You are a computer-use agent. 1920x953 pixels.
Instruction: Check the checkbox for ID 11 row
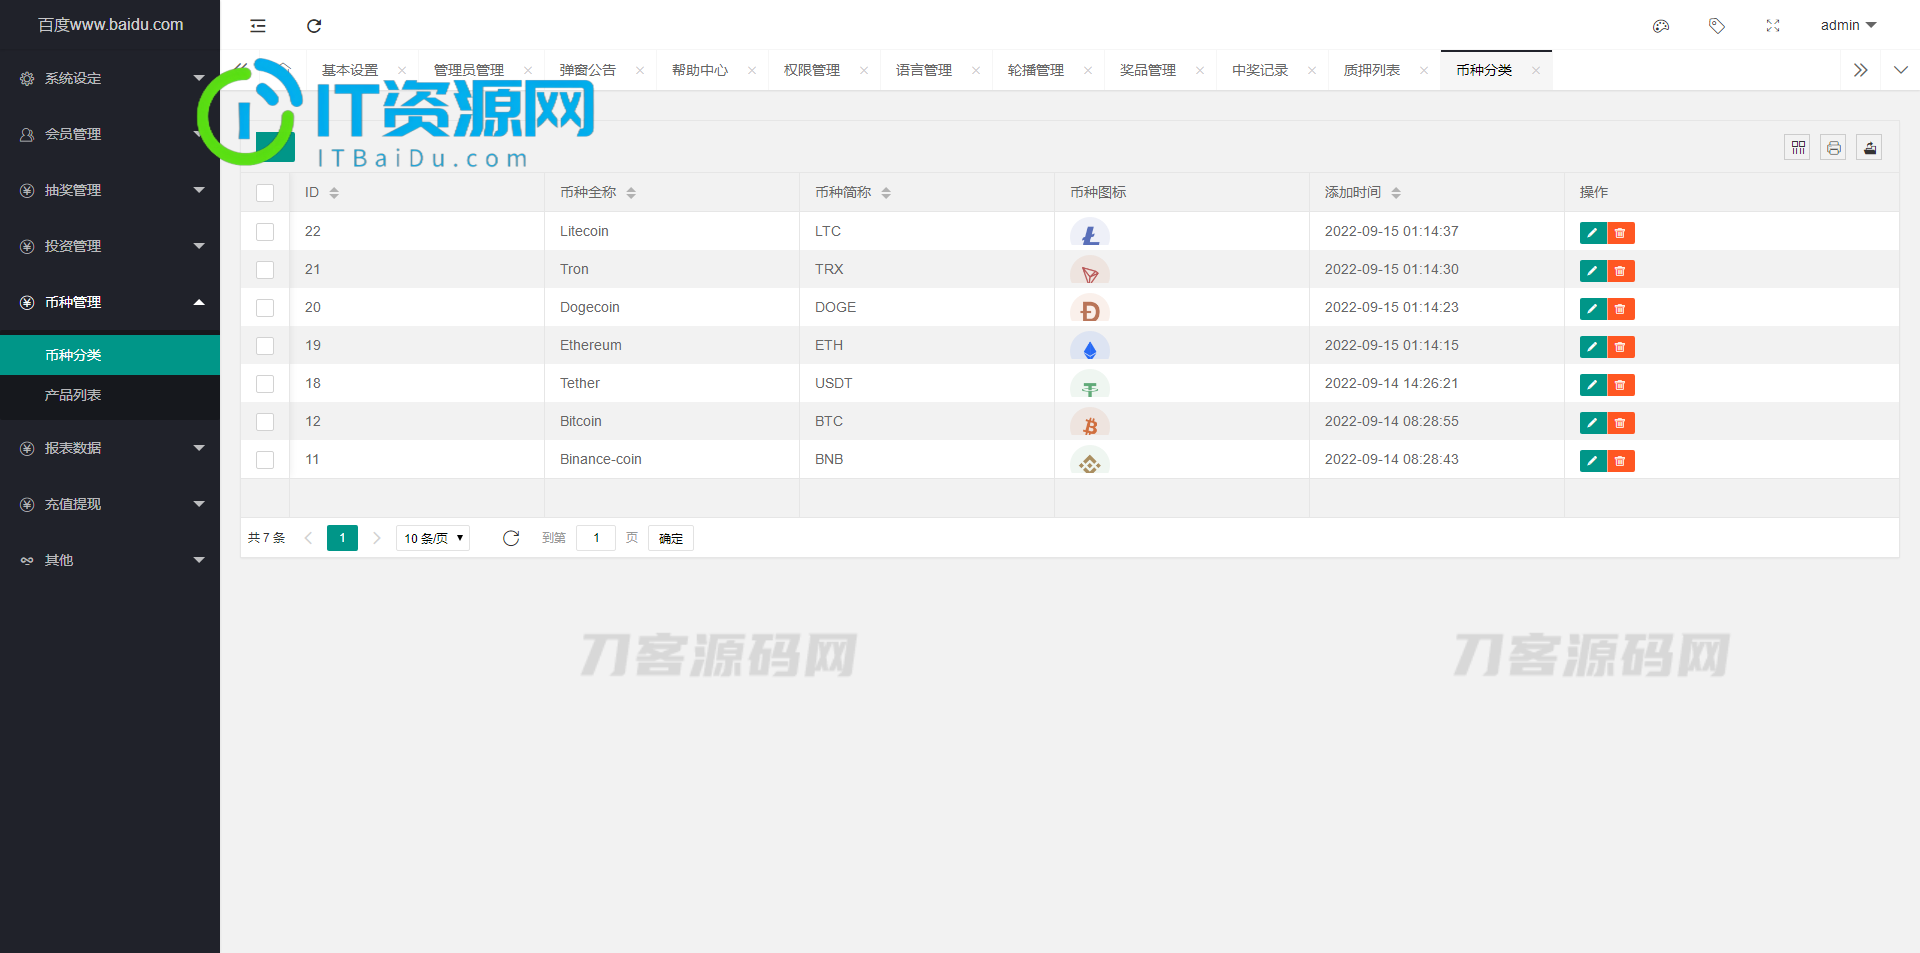coord(265,460)
